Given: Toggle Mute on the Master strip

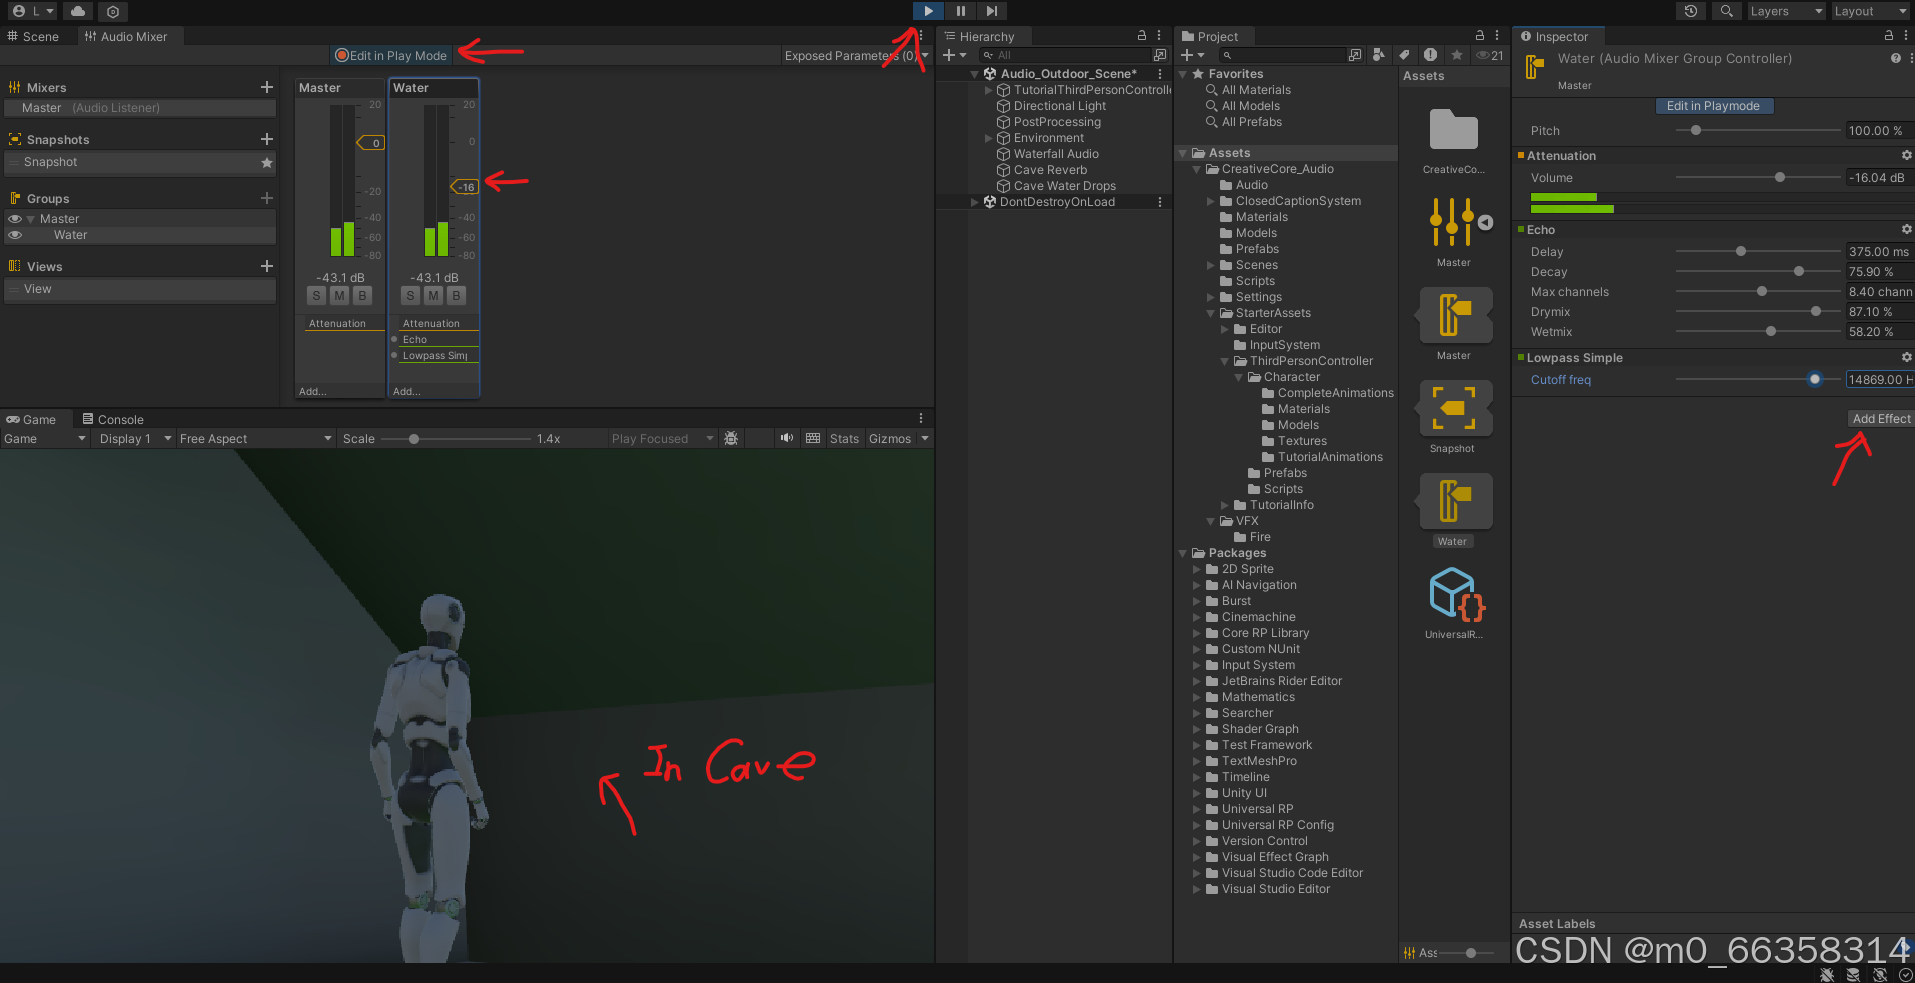Looking at the screenshot, I should tap(340, 296).
